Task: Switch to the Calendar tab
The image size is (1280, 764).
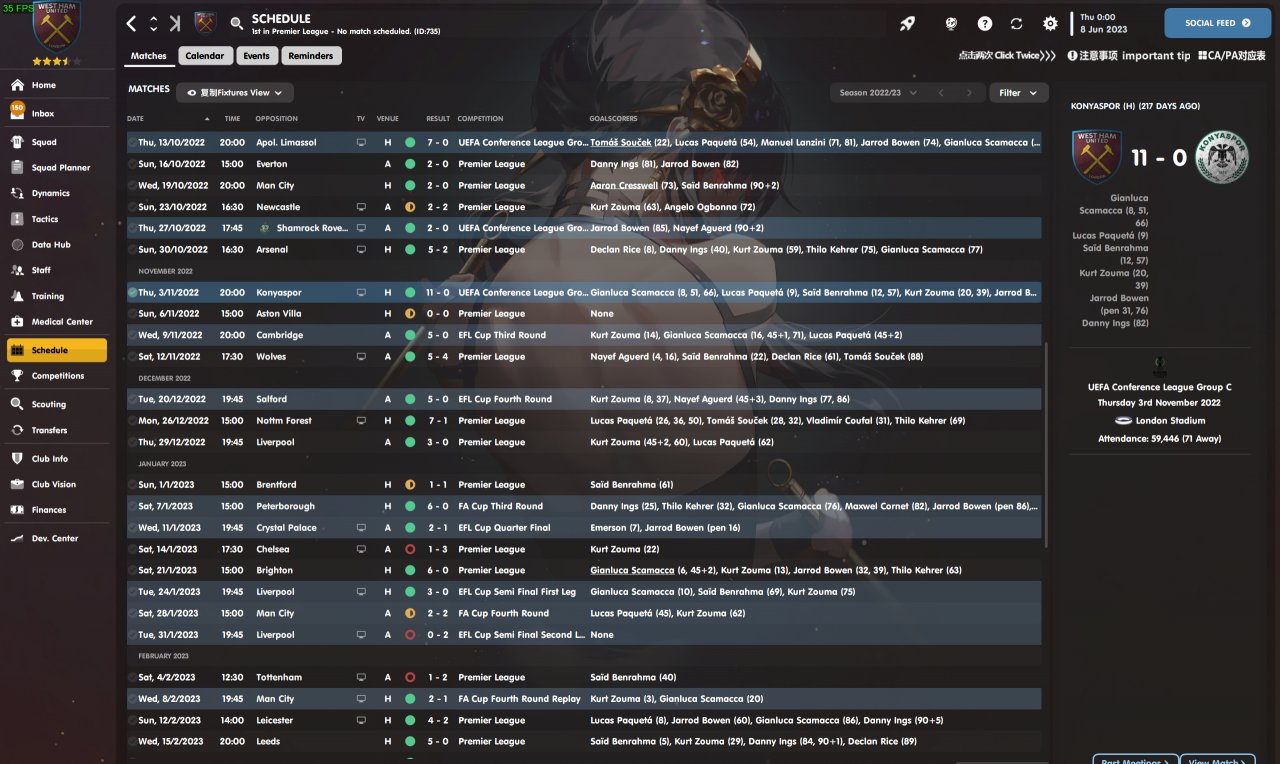Action: click(x=205, y=56)
